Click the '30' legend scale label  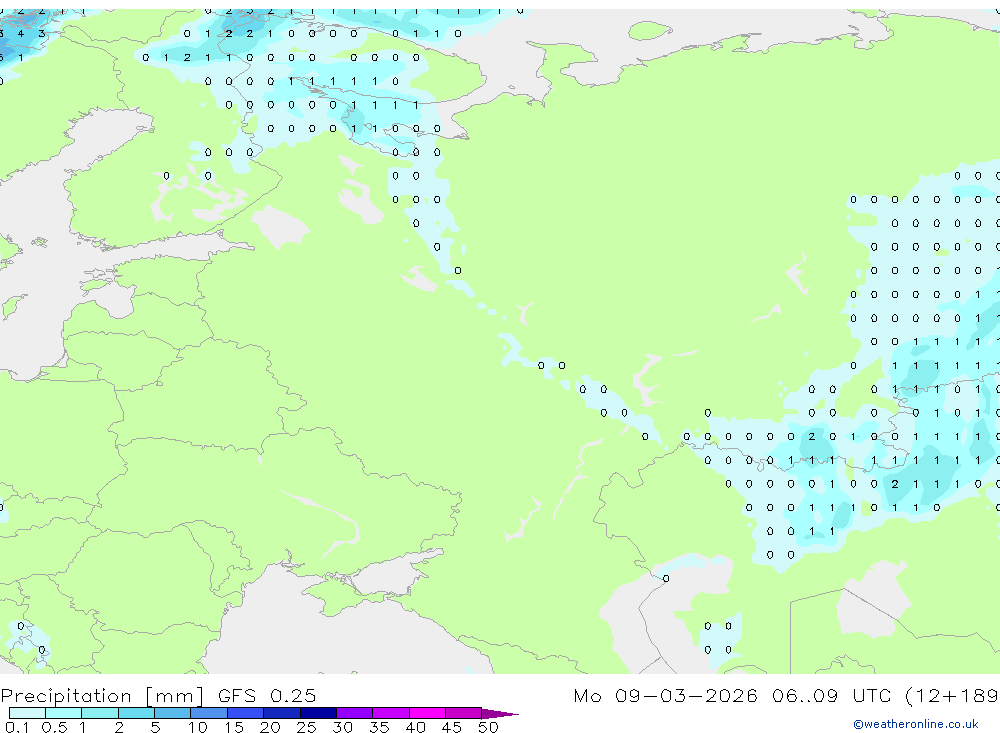pos(342,727)
